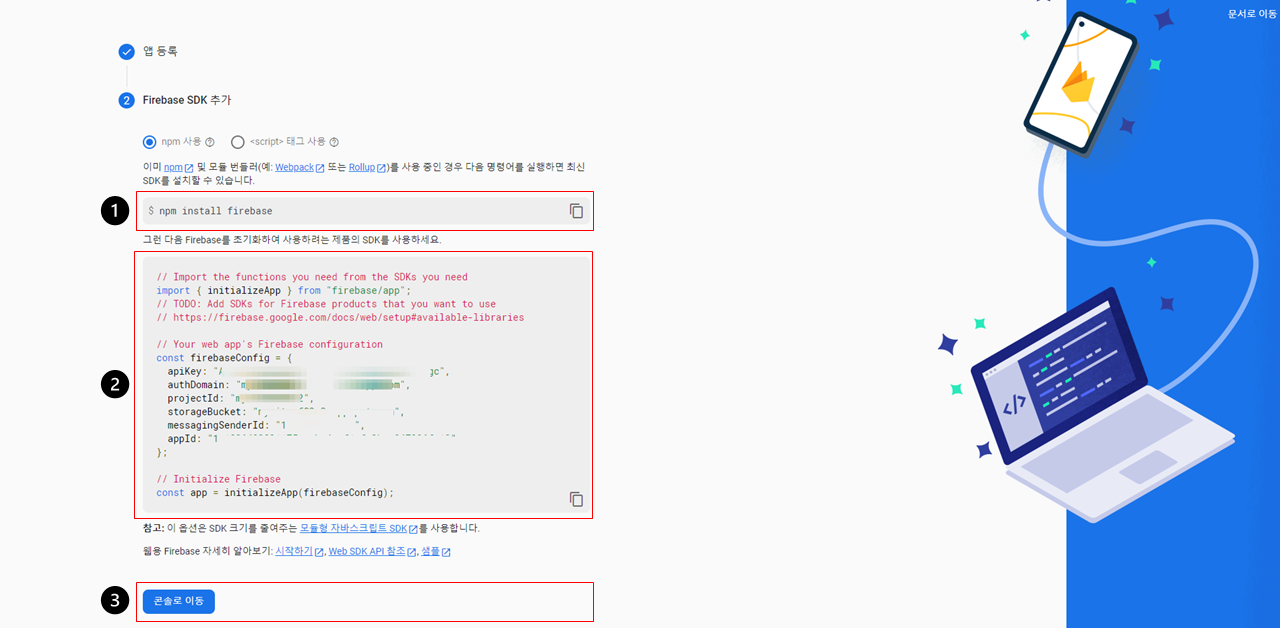The width and height of the screenshot is (1280, 628).
Task: Click the completed 앱 등록 step checkmark
Action: point(126,52)
